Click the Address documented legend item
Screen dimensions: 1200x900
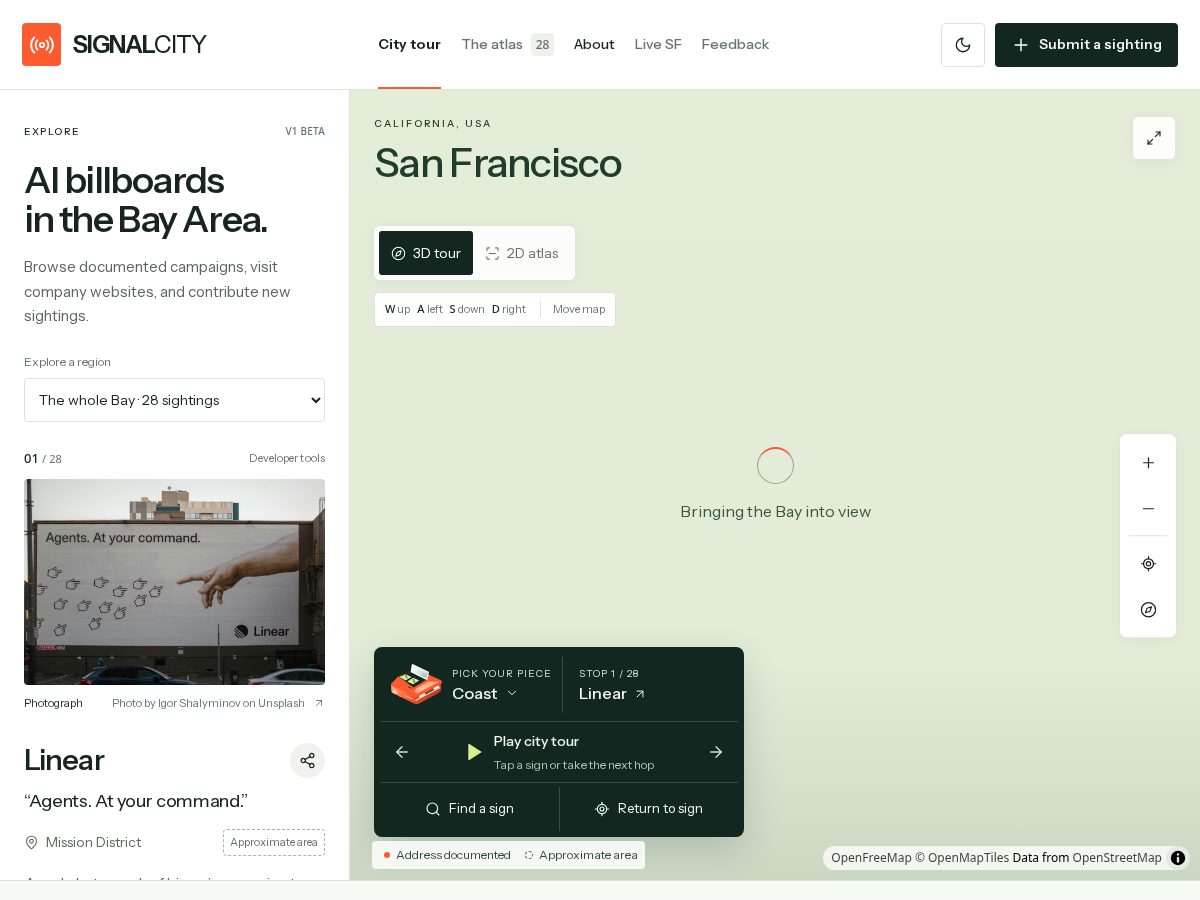tap(447, 855)
